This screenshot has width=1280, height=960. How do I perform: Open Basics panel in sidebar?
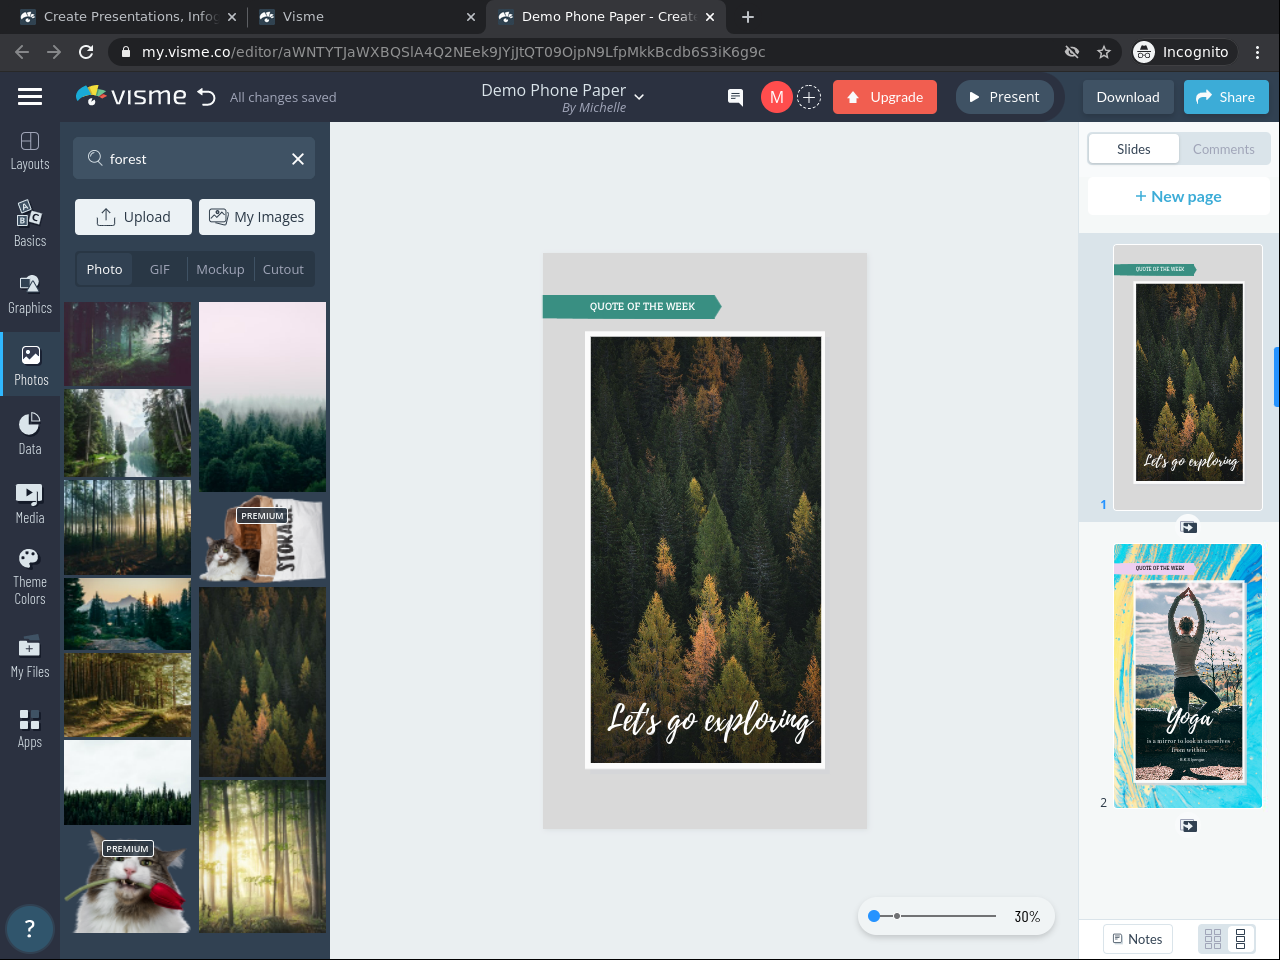tap(30, 223)
